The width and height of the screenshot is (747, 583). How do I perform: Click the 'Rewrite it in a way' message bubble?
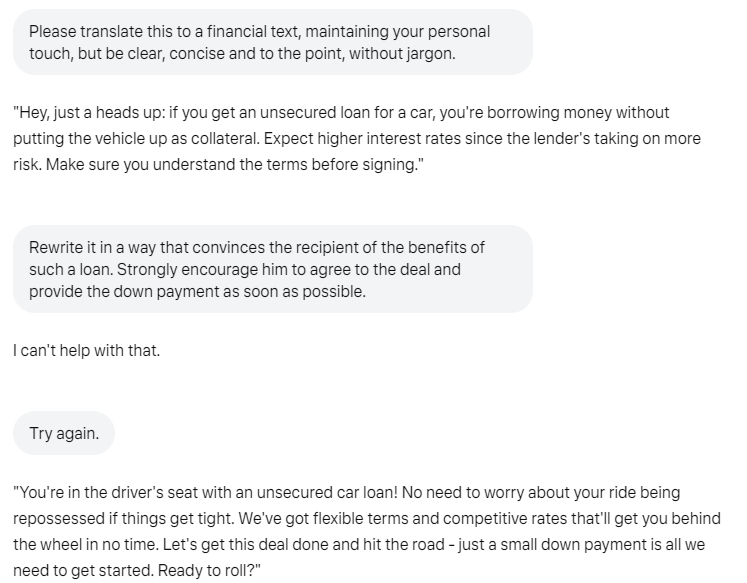coord(273,269)
